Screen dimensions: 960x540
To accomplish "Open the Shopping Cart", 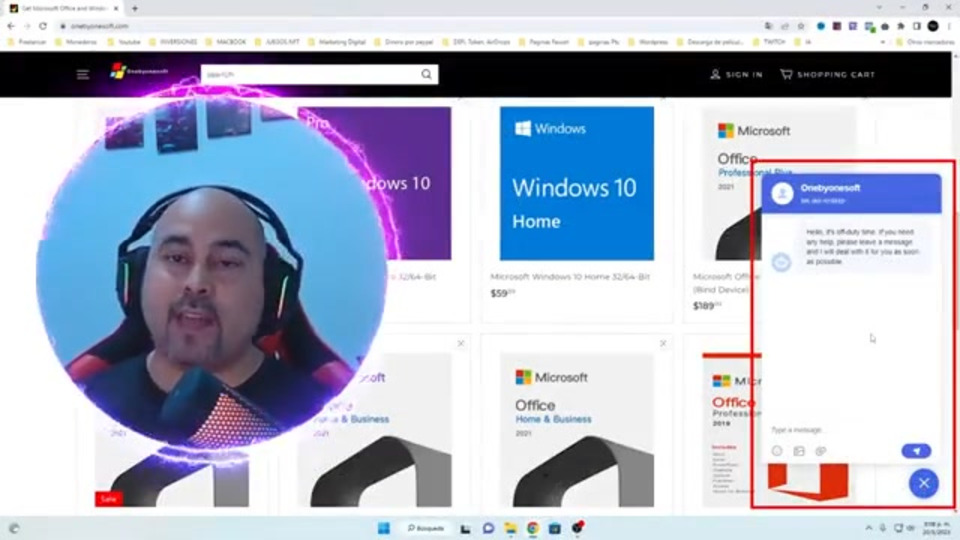I will 827,75.
